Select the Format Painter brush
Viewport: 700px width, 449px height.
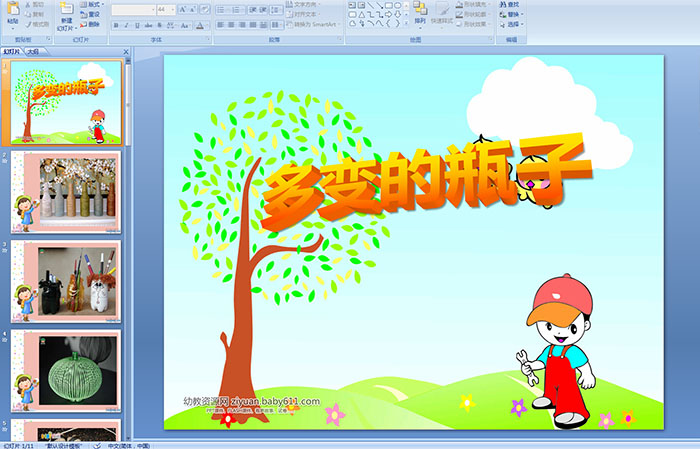pos(28,24)
